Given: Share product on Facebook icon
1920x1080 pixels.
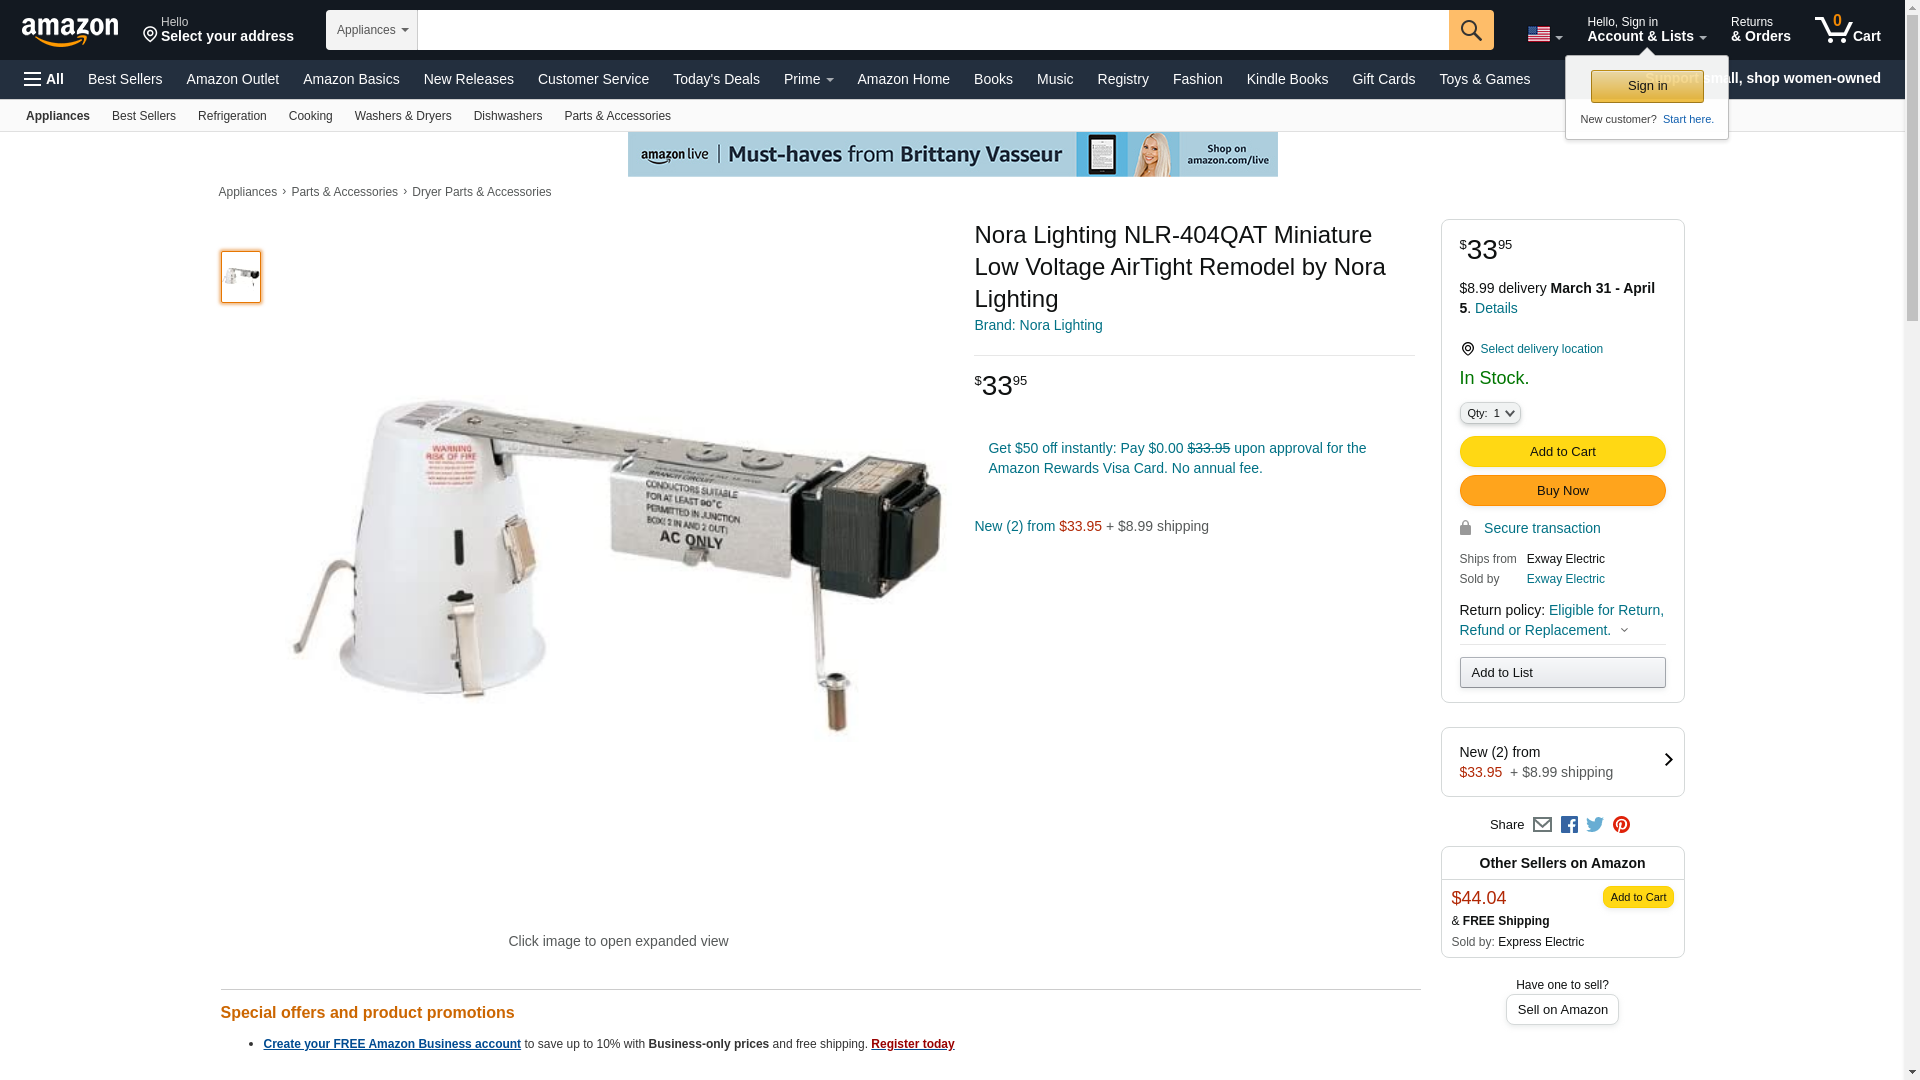Looking at the screenshot, I should (1569, 825).
